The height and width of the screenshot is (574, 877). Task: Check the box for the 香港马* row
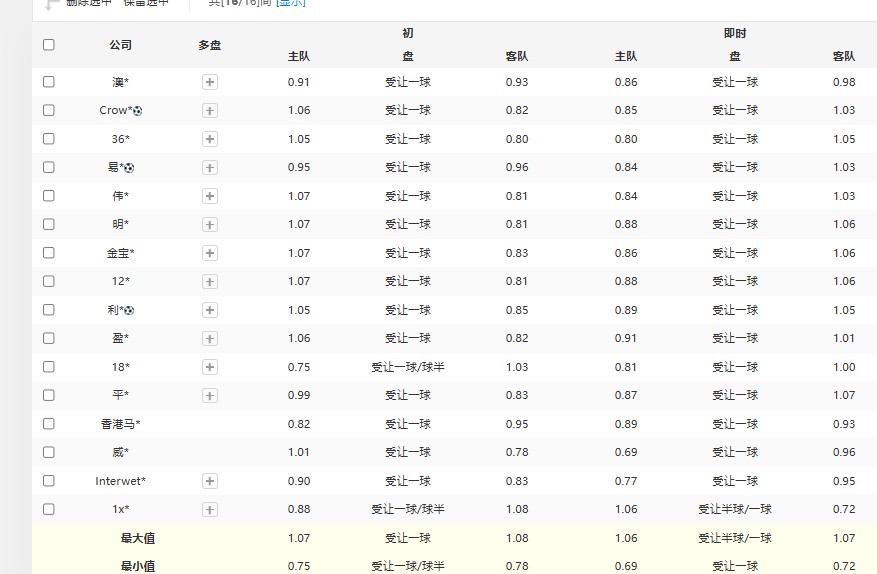pyautogui.click(x=49, y=424)
